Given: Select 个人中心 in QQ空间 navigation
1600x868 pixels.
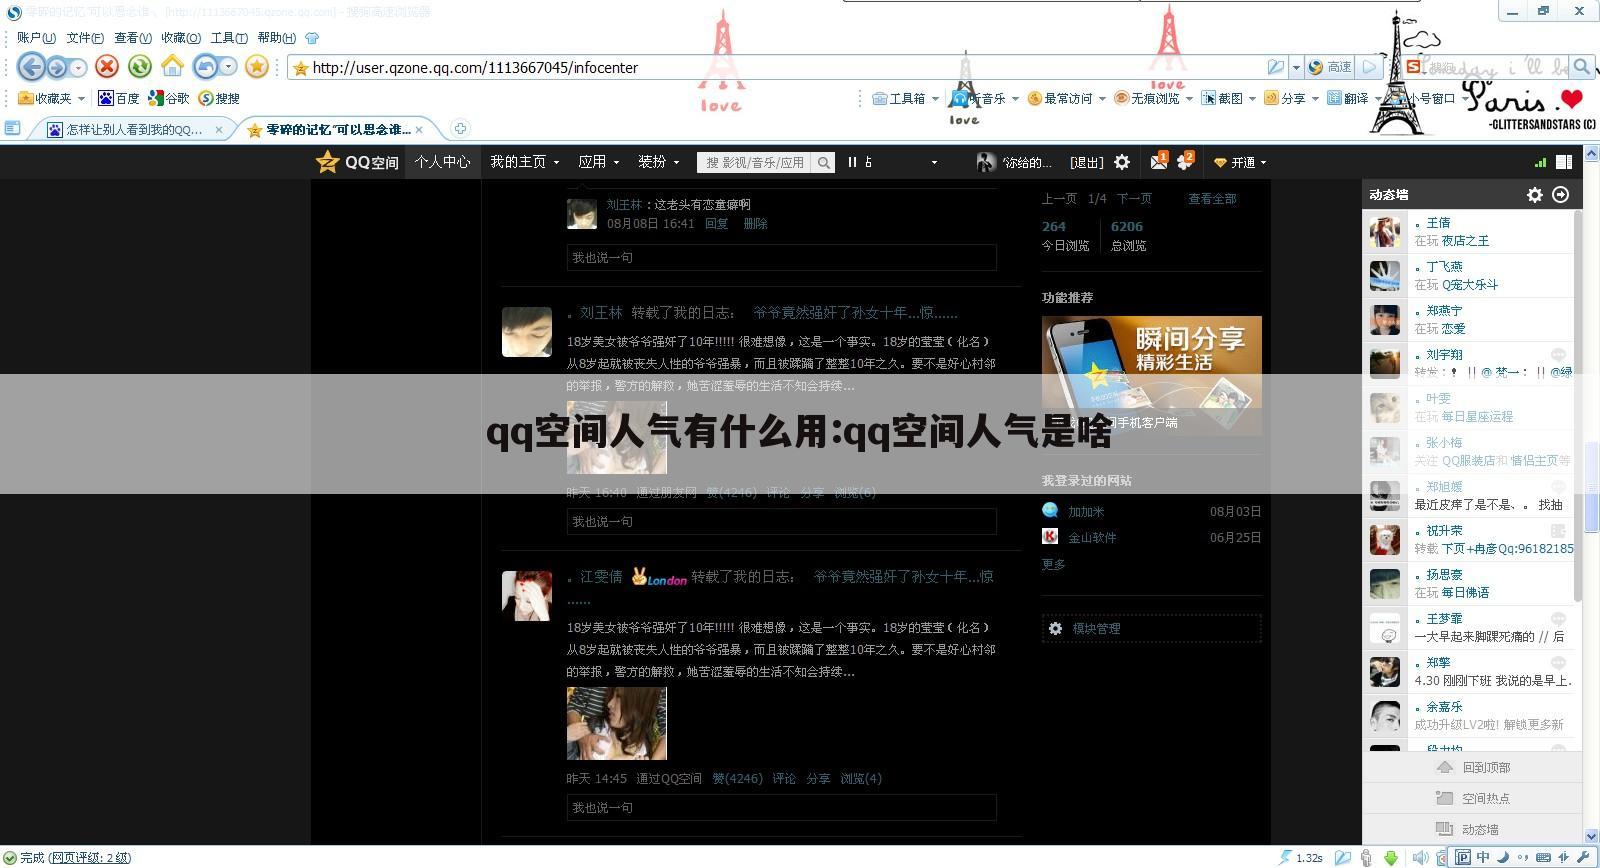Looking at the screenshot, I should pyautogui.click(x=442, y=161).
